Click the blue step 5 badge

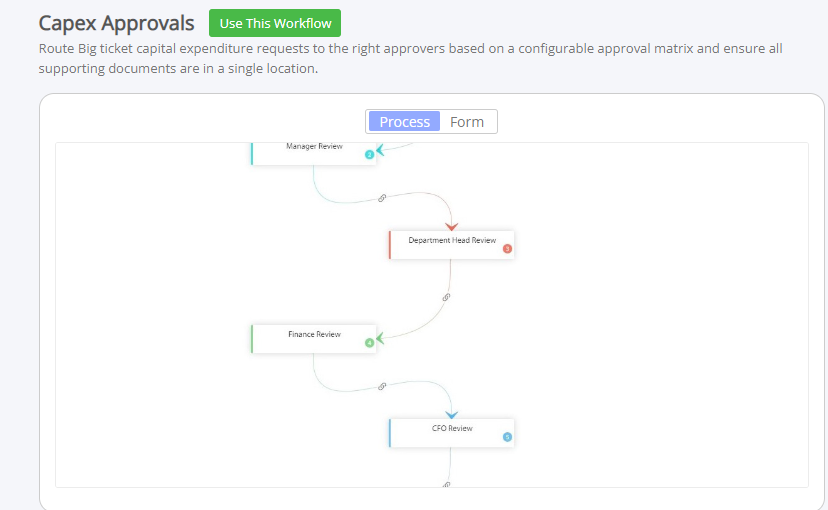(x=507, y=437)
